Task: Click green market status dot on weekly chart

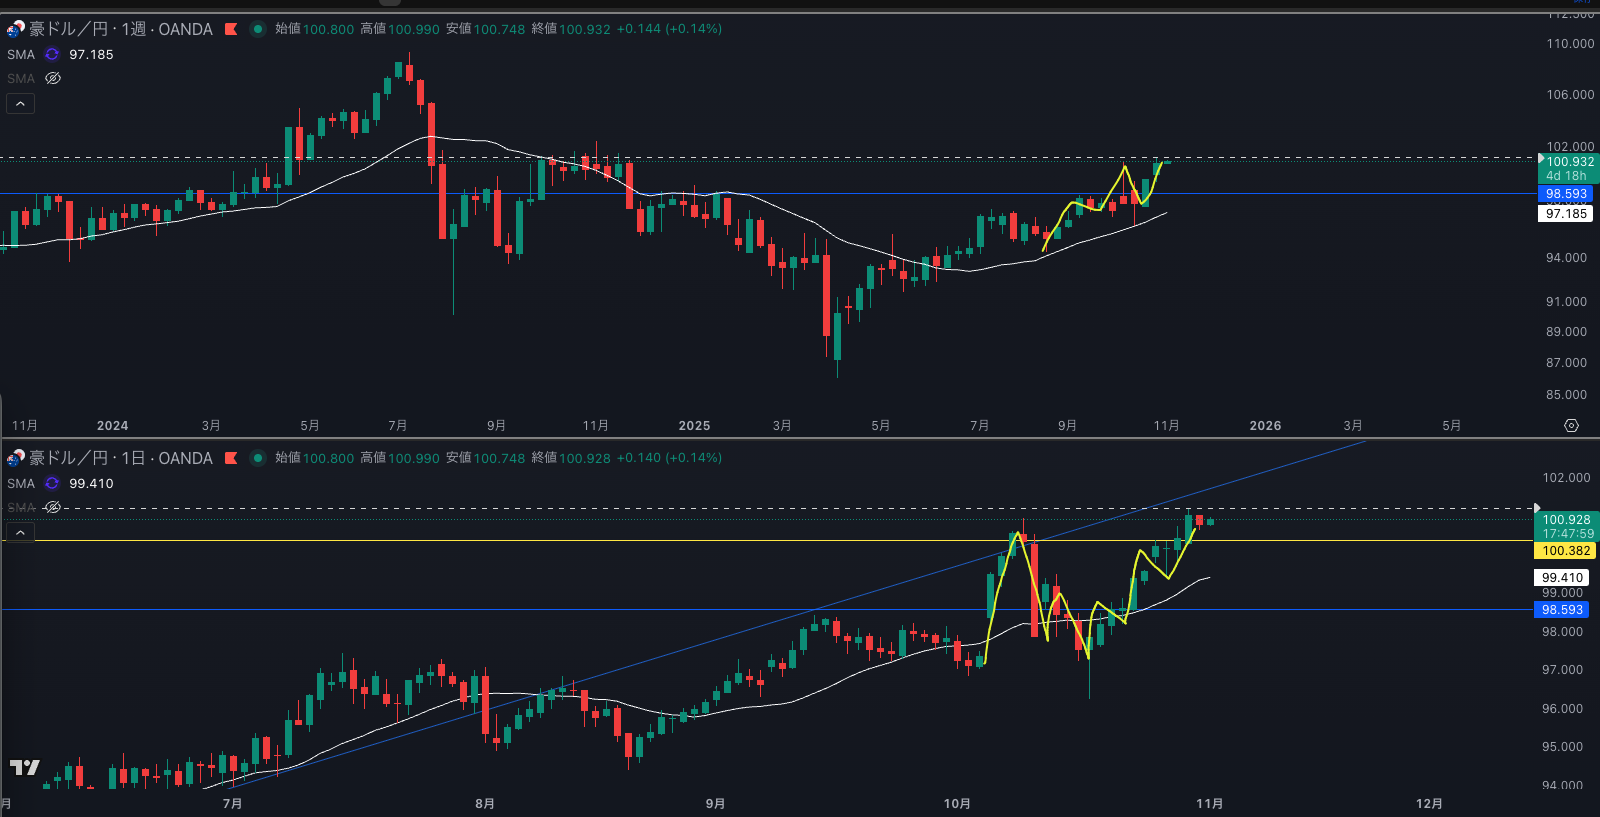Action: pos(257,29)
